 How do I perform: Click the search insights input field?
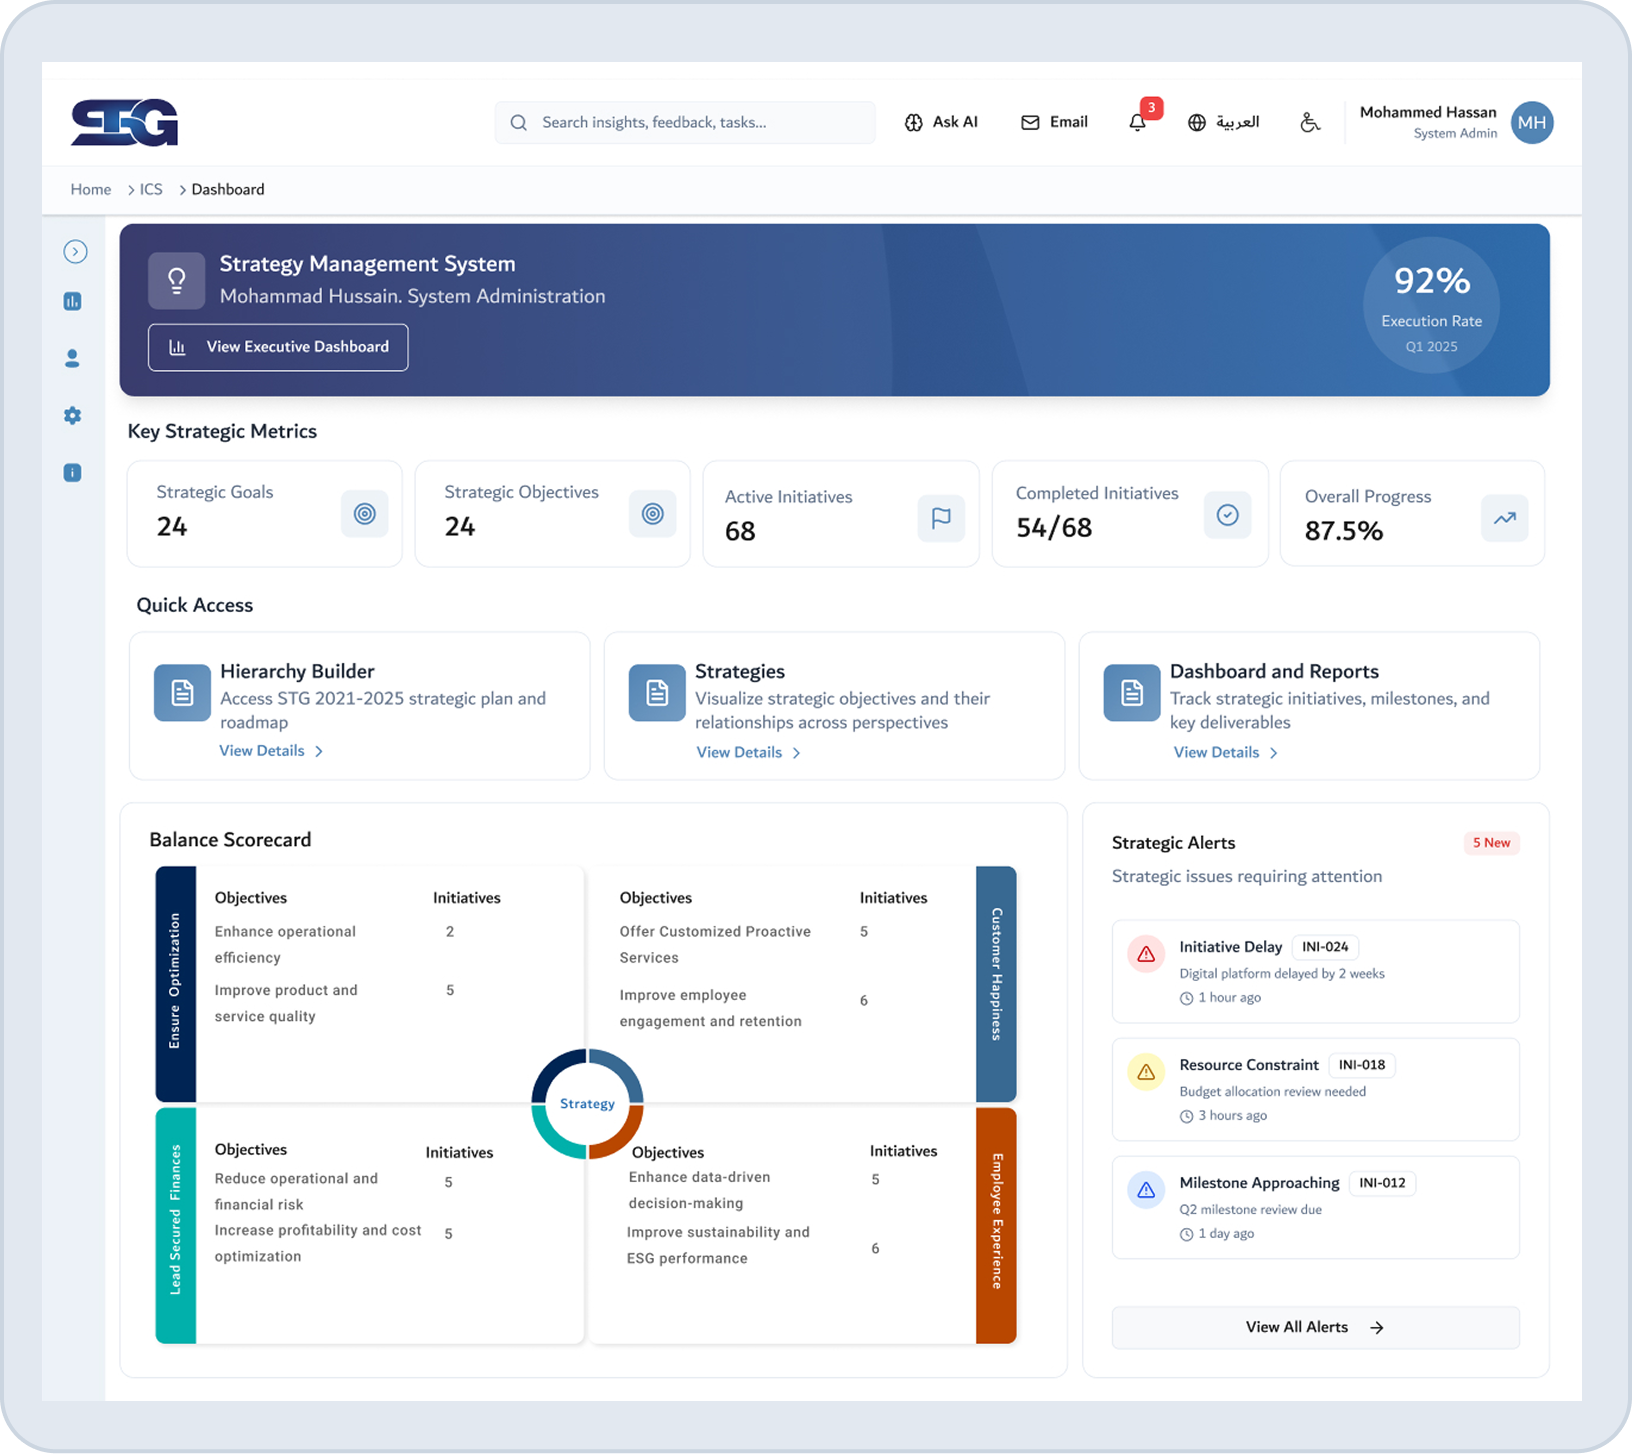point(684,122)
